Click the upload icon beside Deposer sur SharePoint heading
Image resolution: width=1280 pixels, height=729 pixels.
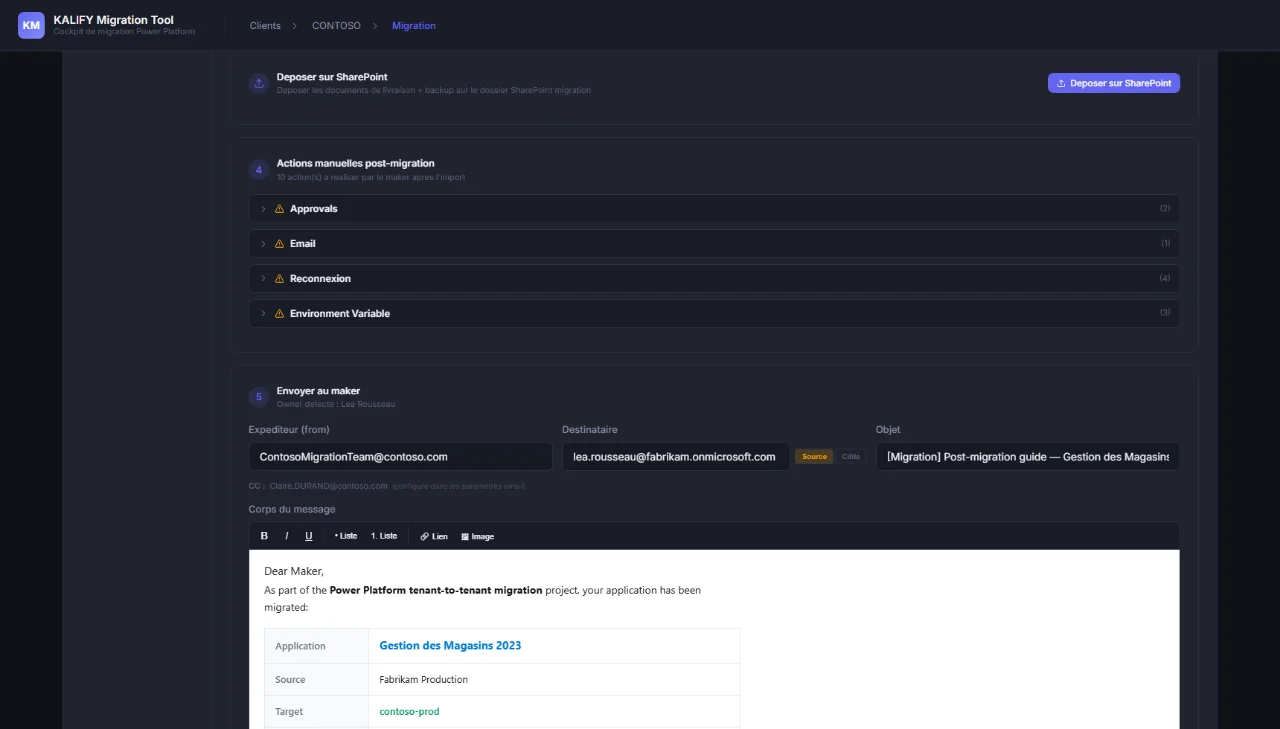(x=259, y=83)
